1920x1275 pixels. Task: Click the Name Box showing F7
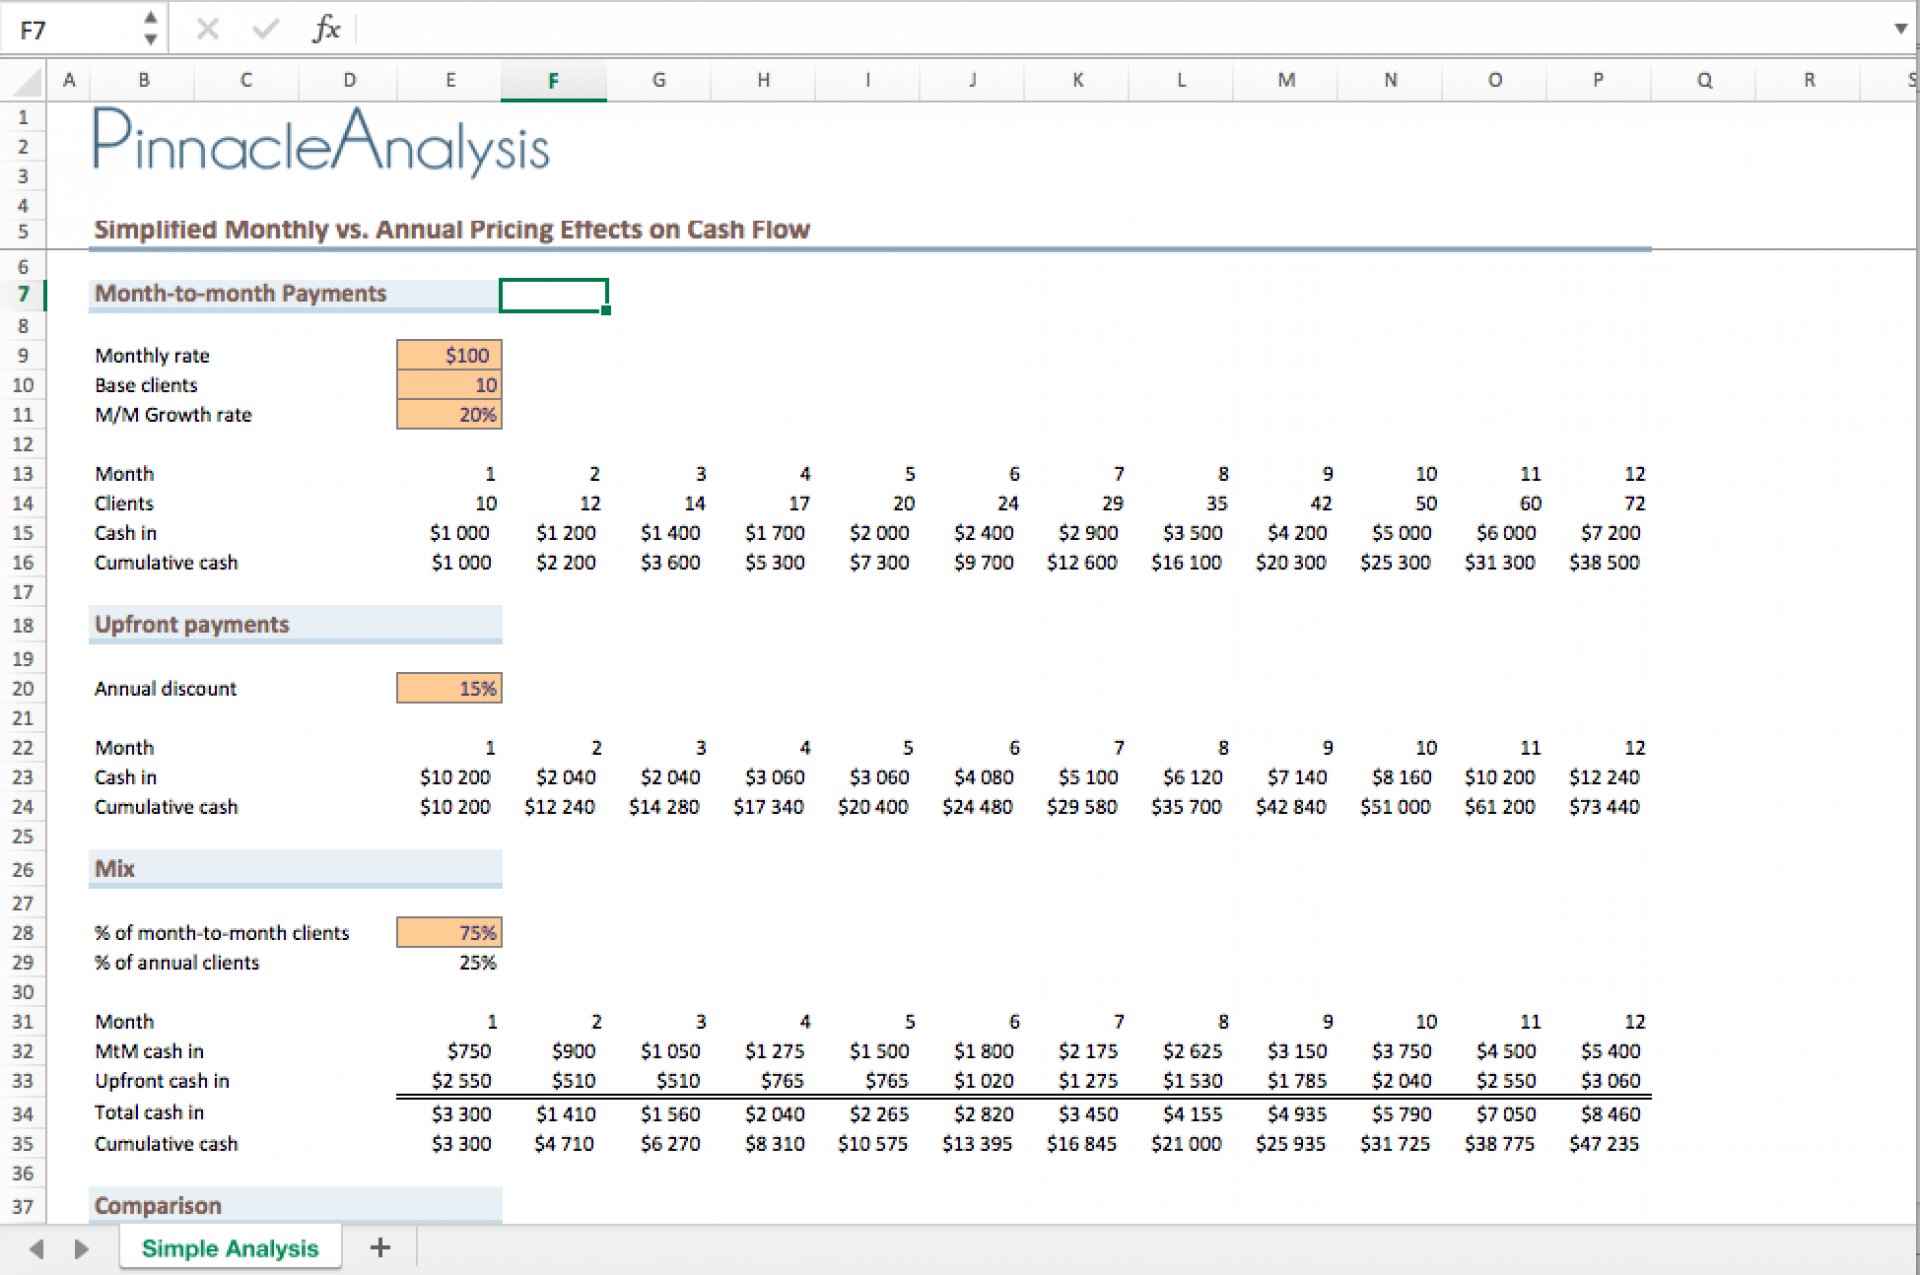(70, 29)
